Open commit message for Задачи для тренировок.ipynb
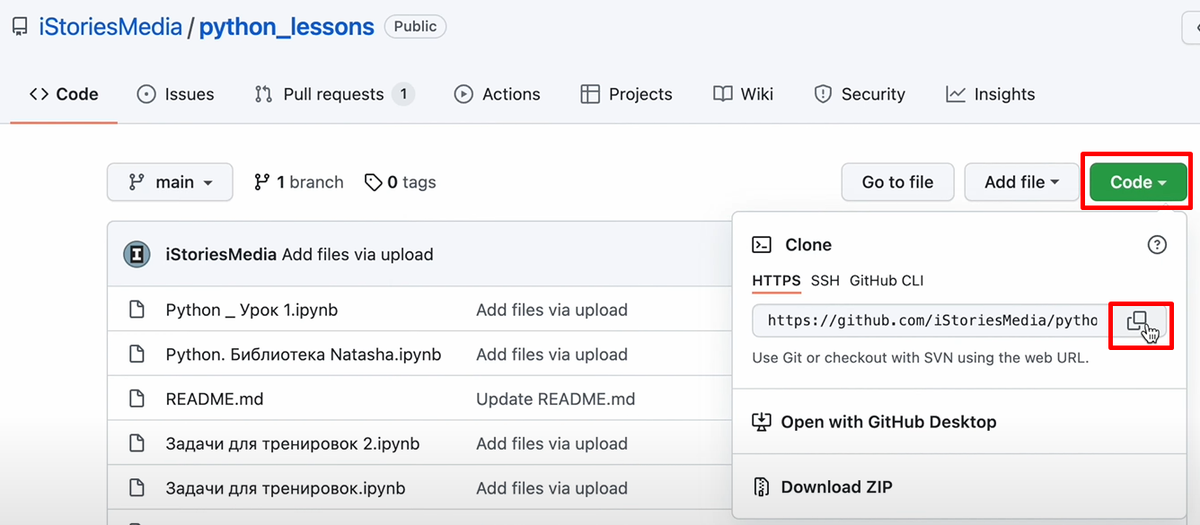The image size is (1200, 525). pyautogui.click(x=552, y=488)
